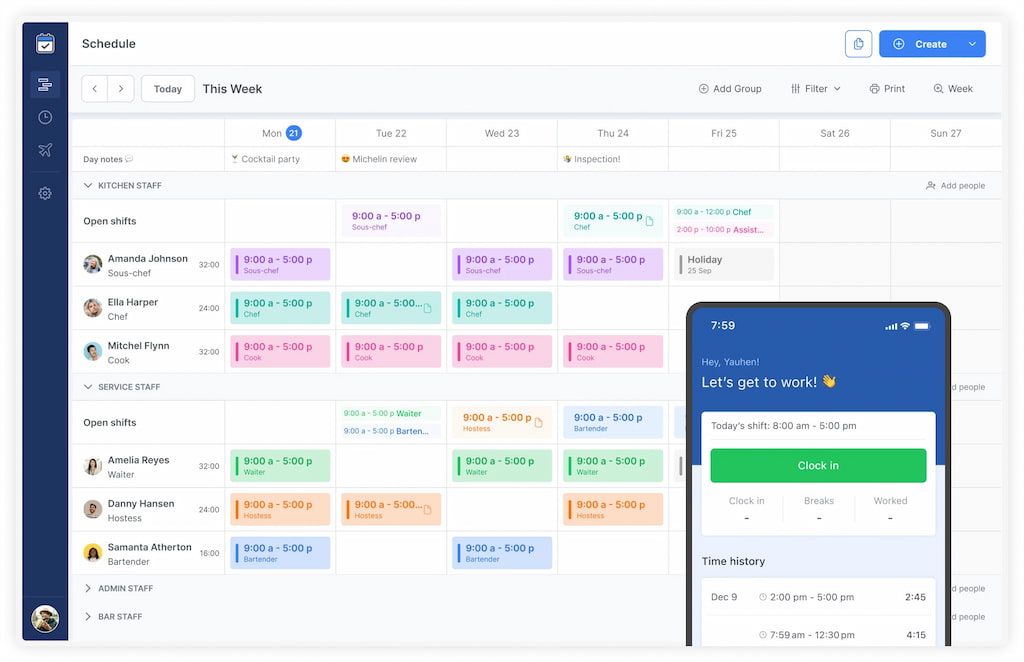Open the time off airplane icon in sidebar
The width and height of the screenshot is (1024, 662).
pyautogui.click(x=45, y=150)
